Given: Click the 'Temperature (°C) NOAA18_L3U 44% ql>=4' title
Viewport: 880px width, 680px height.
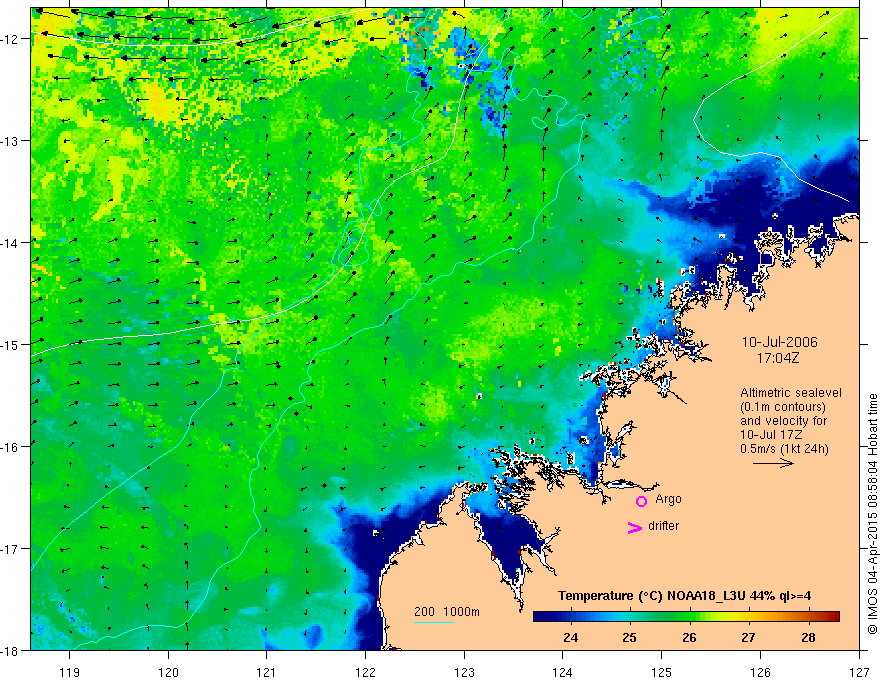Looking at the screenshot, I should click(x=684, y=596).
